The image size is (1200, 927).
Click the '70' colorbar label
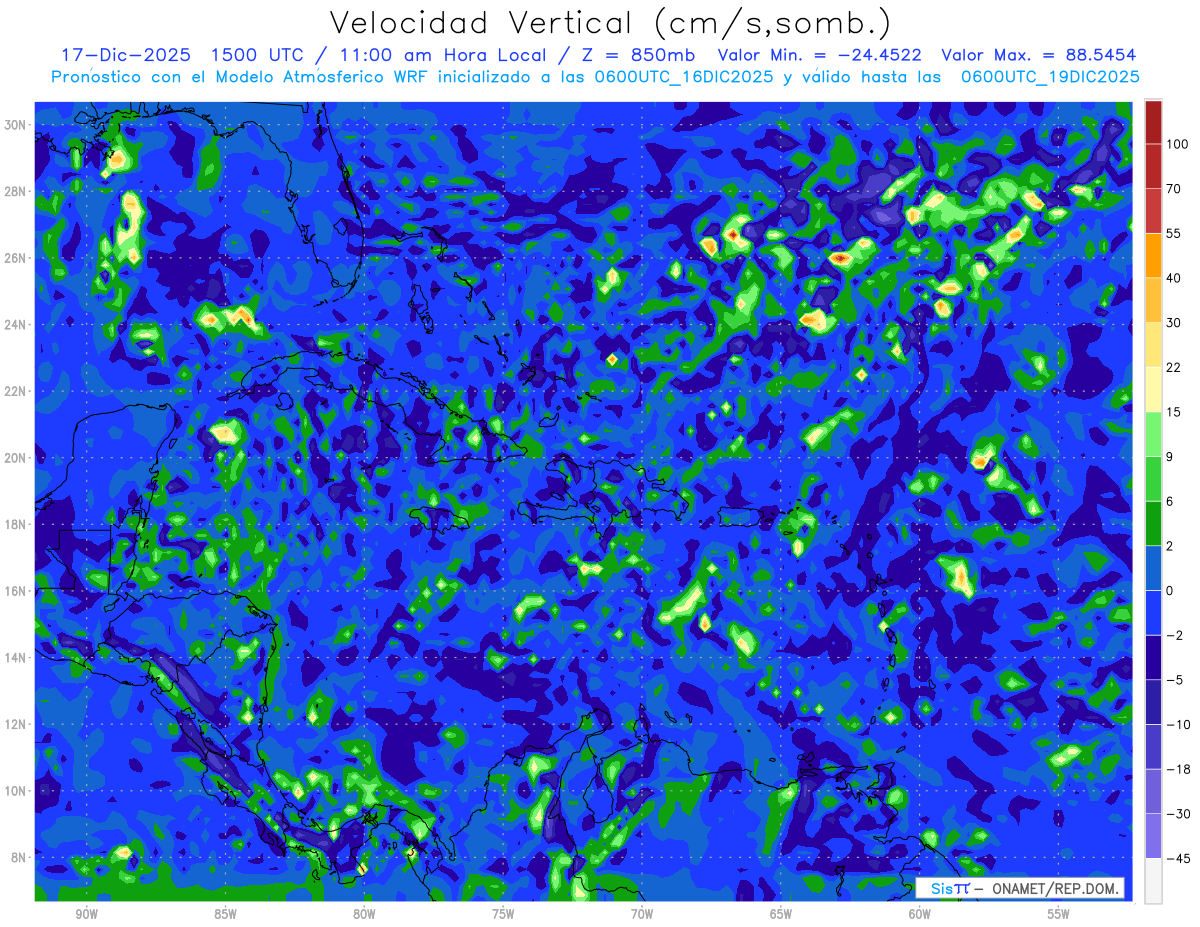click(x=1173, y=189)
